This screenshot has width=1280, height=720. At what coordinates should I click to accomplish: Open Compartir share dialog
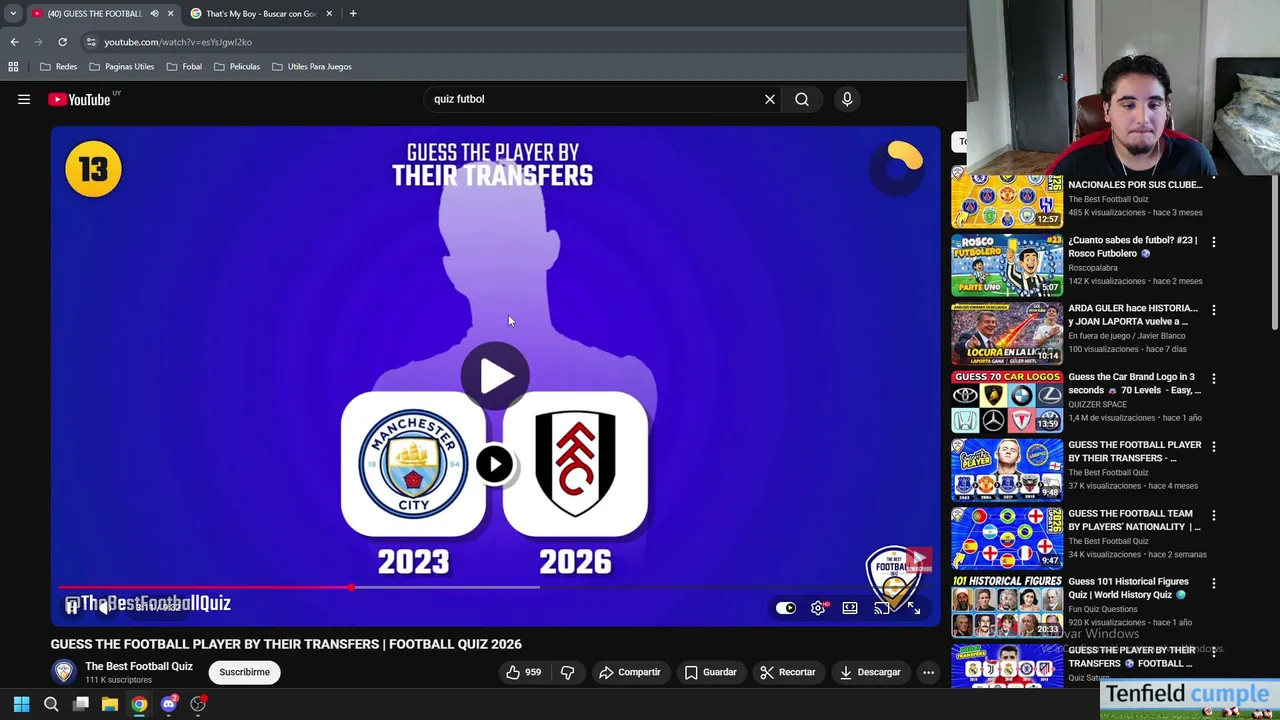(x=630, y=672)
